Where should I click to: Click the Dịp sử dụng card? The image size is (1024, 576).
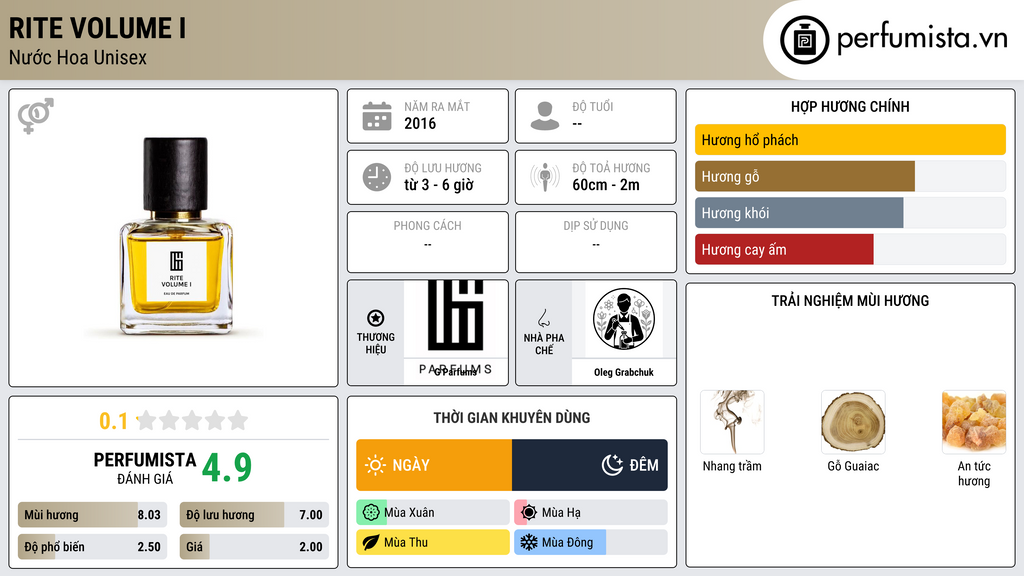click(596, 242)
